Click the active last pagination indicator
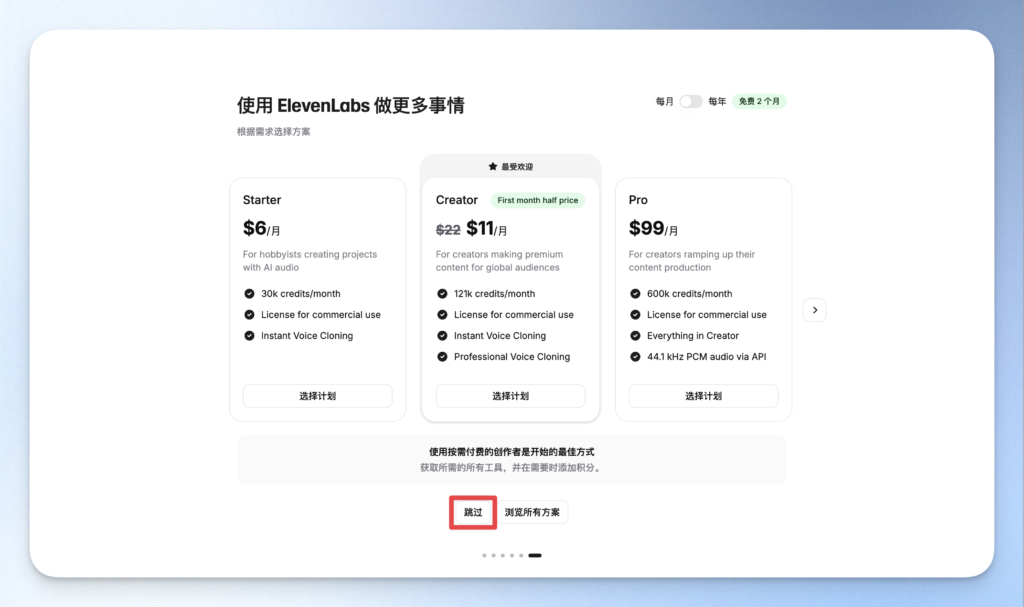This screenshot has width=1024, height=607. click(x=535, y=555)
